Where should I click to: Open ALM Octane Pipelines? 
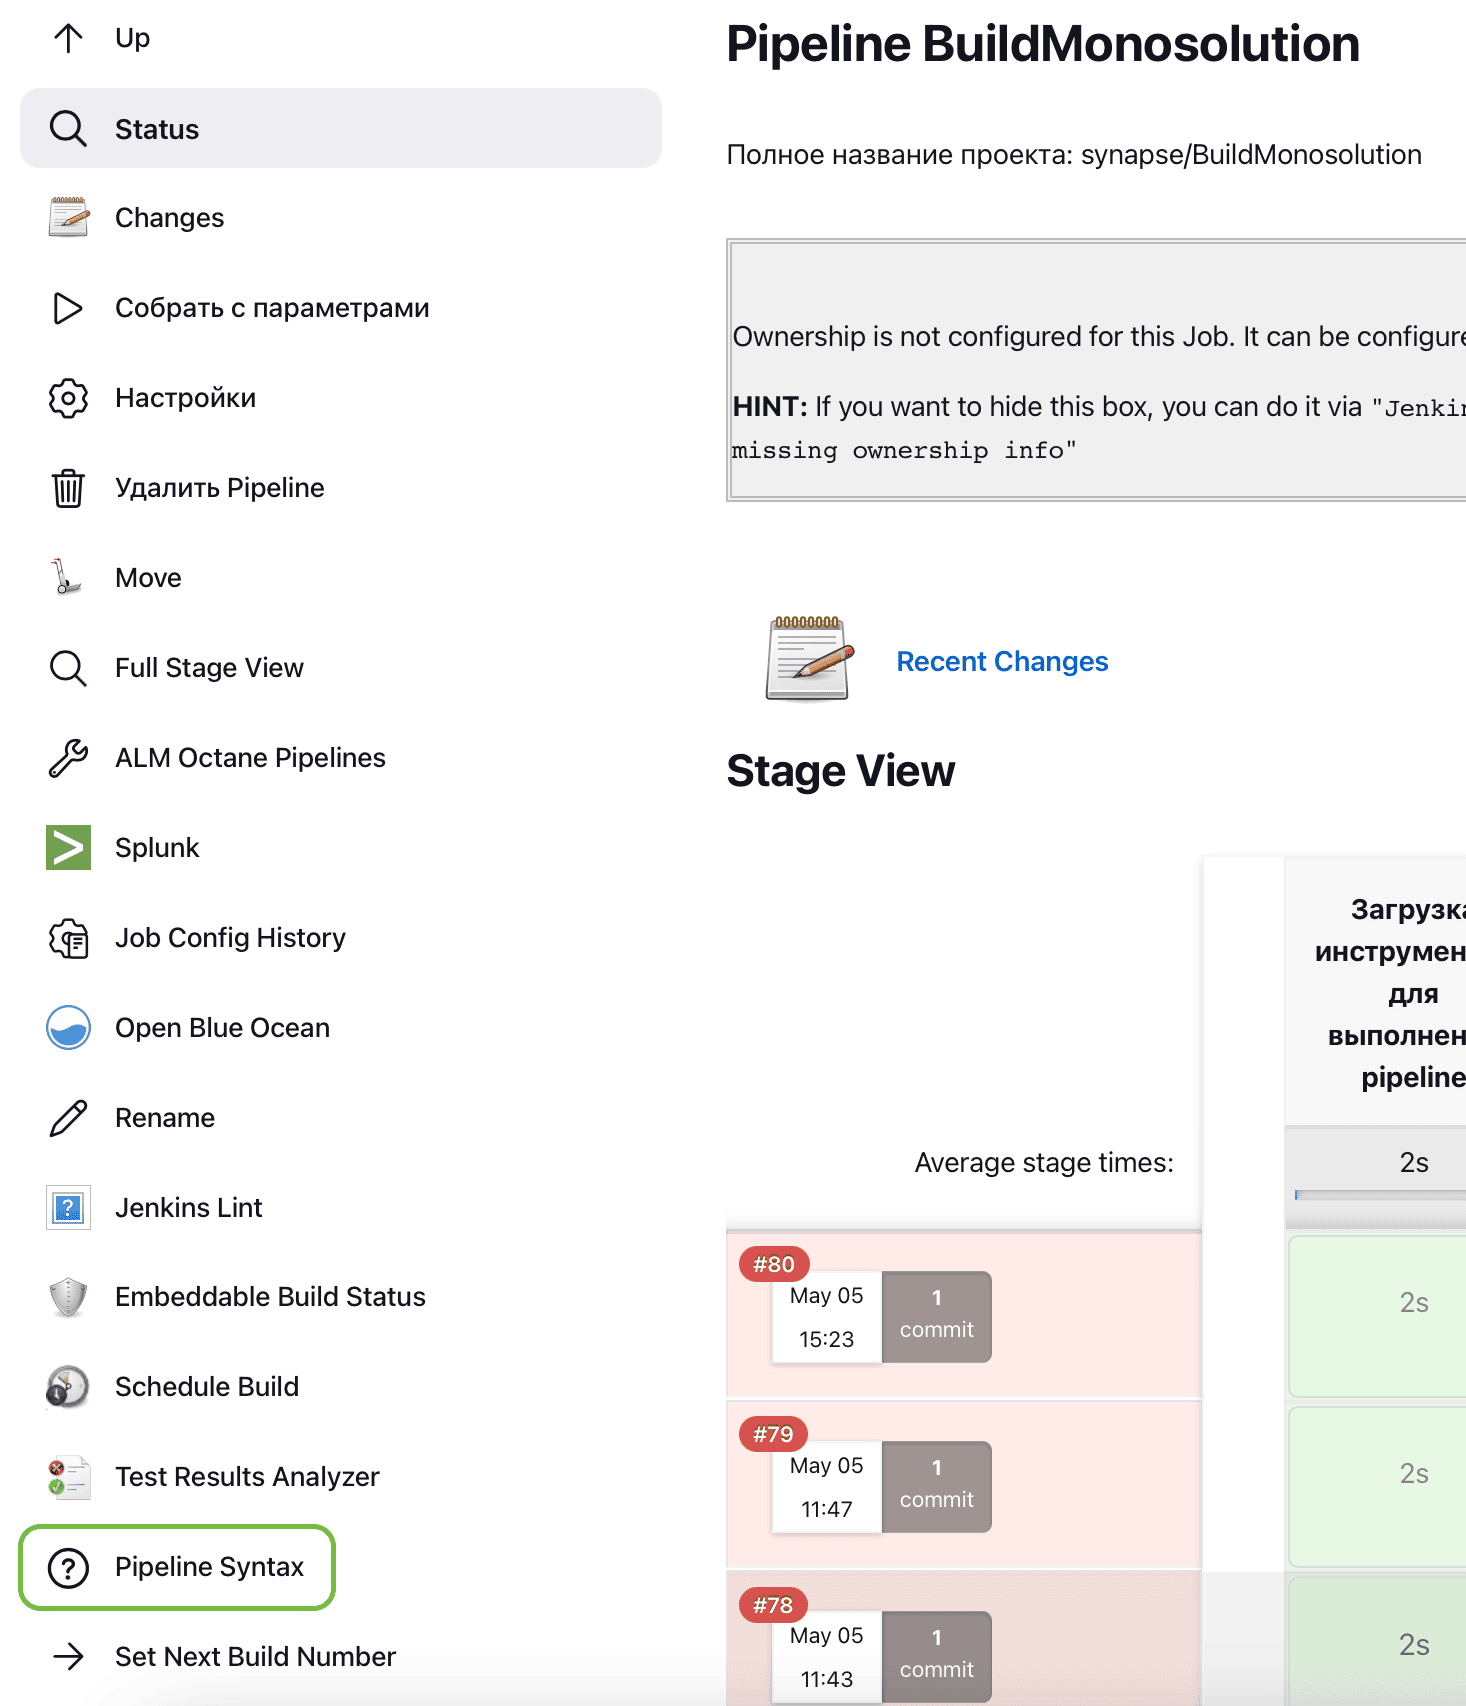[250, 758]
